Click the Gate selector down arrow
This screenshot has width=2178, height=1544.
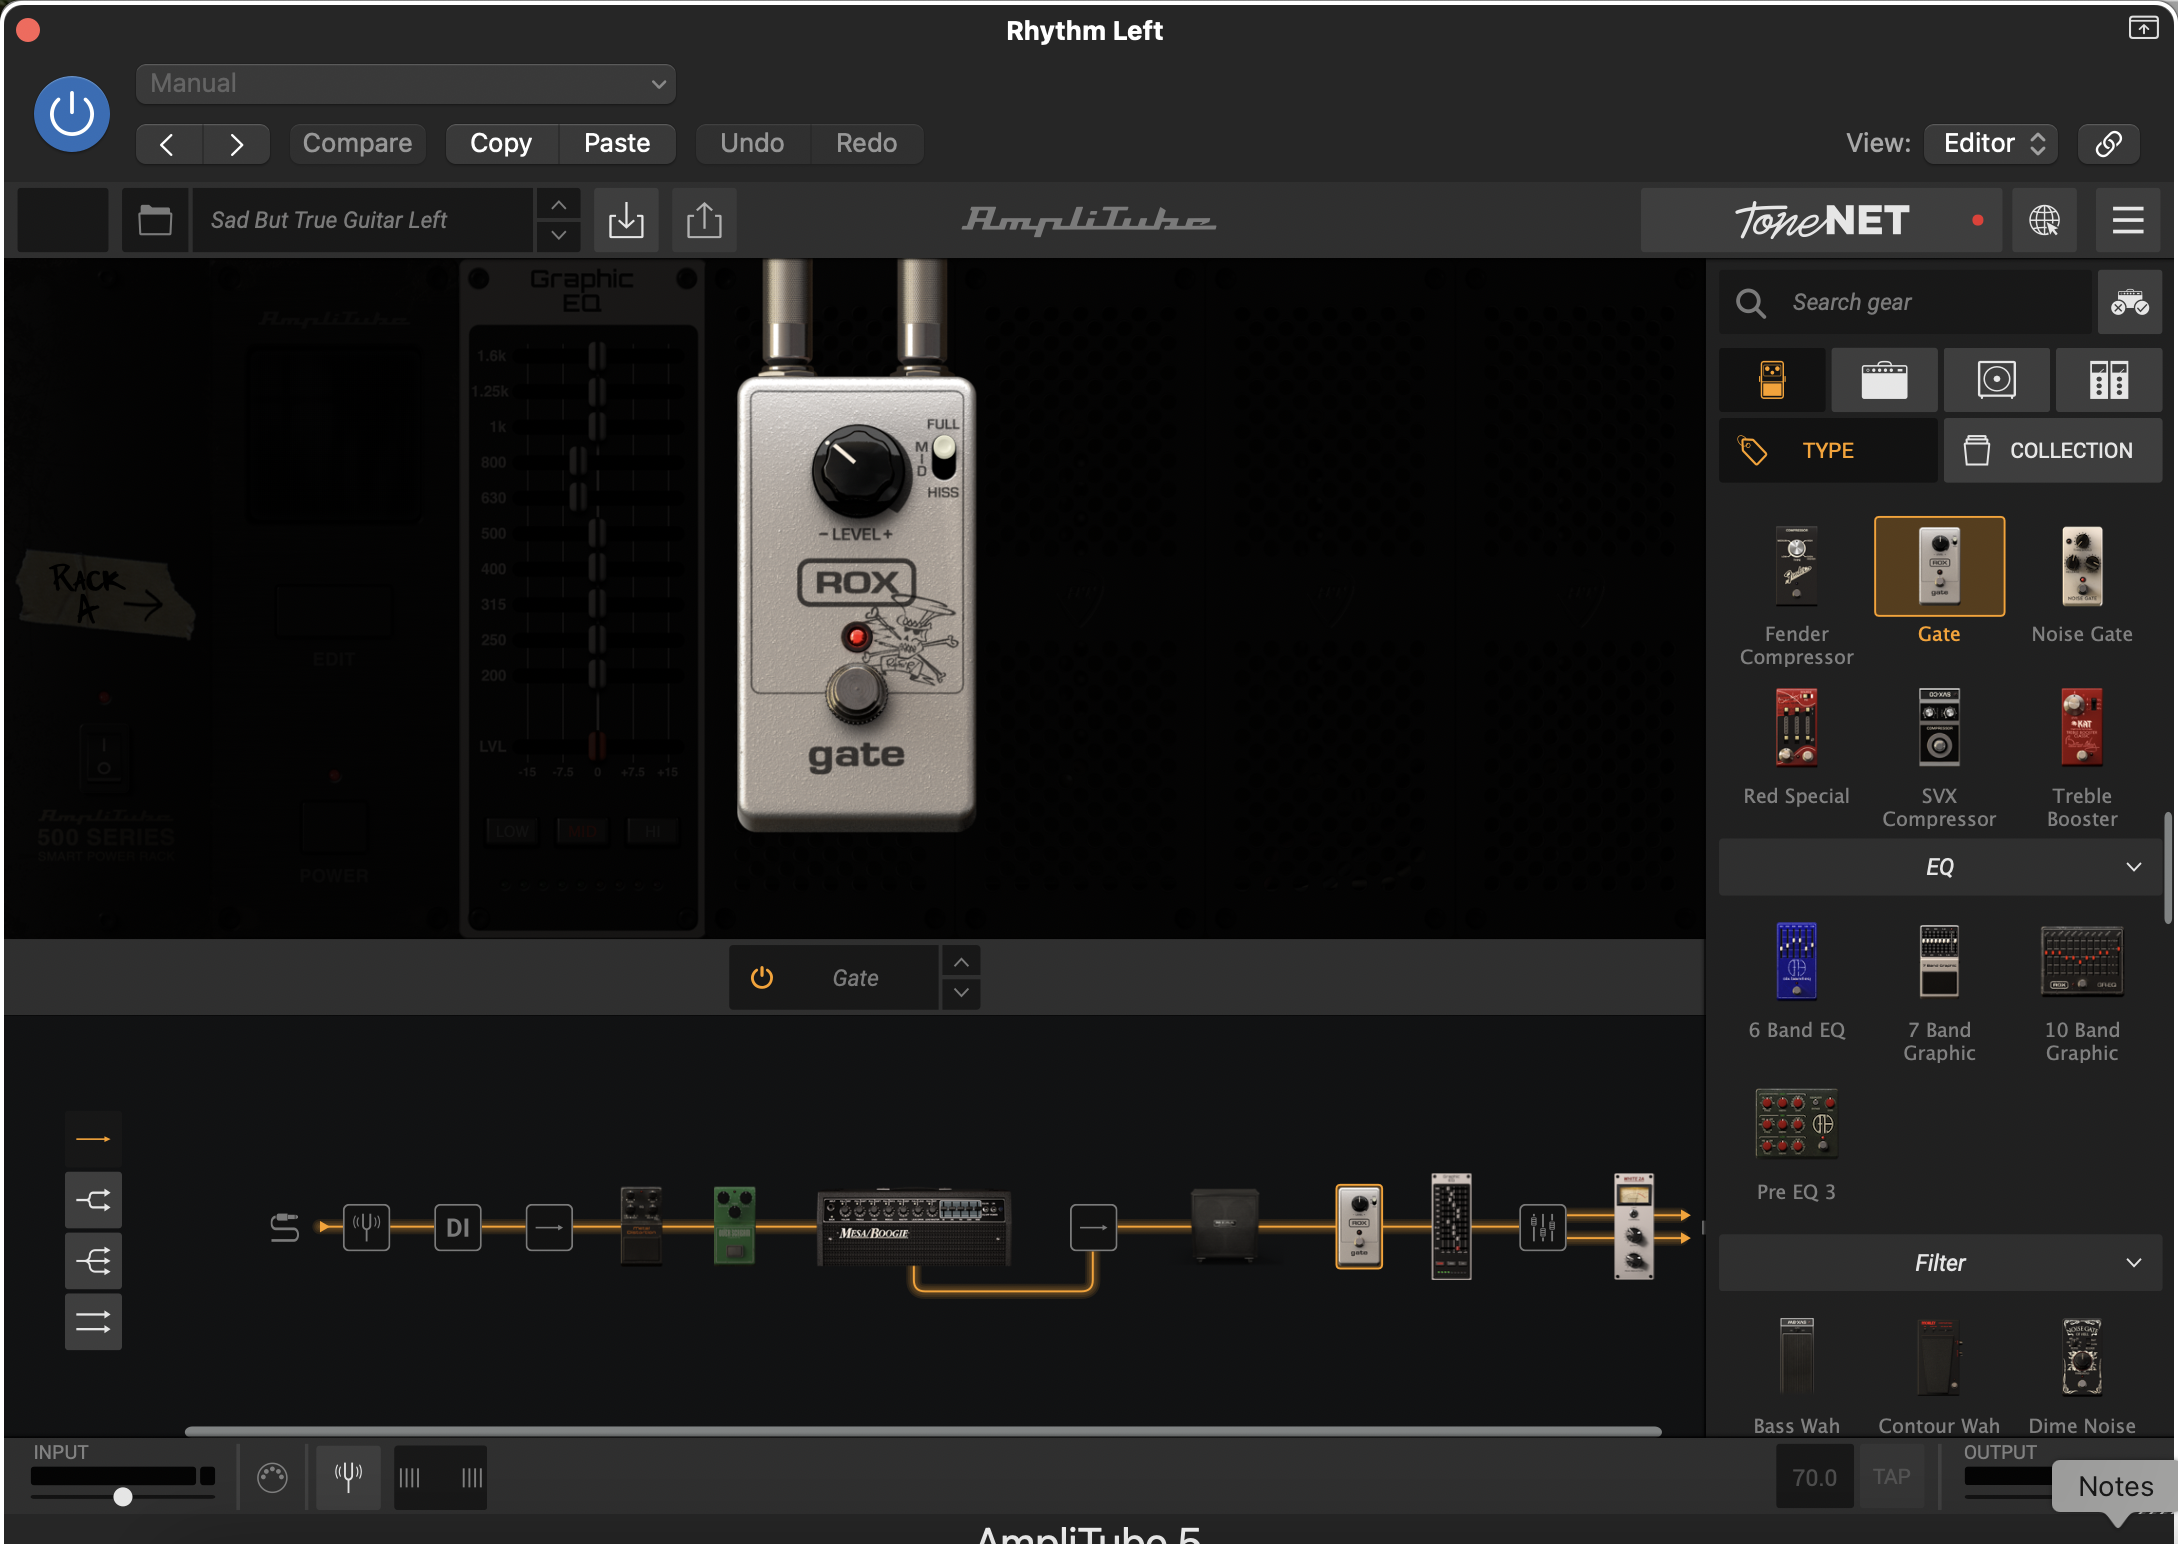click(961, 993)
